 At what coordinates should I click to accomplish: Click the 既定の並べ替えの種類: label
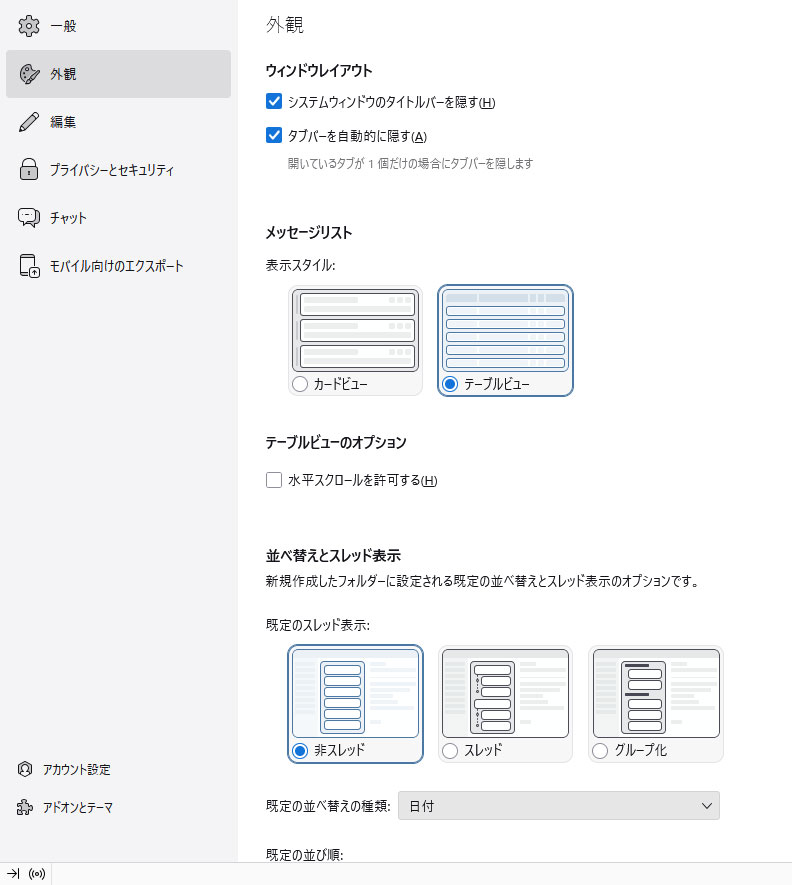328,806
